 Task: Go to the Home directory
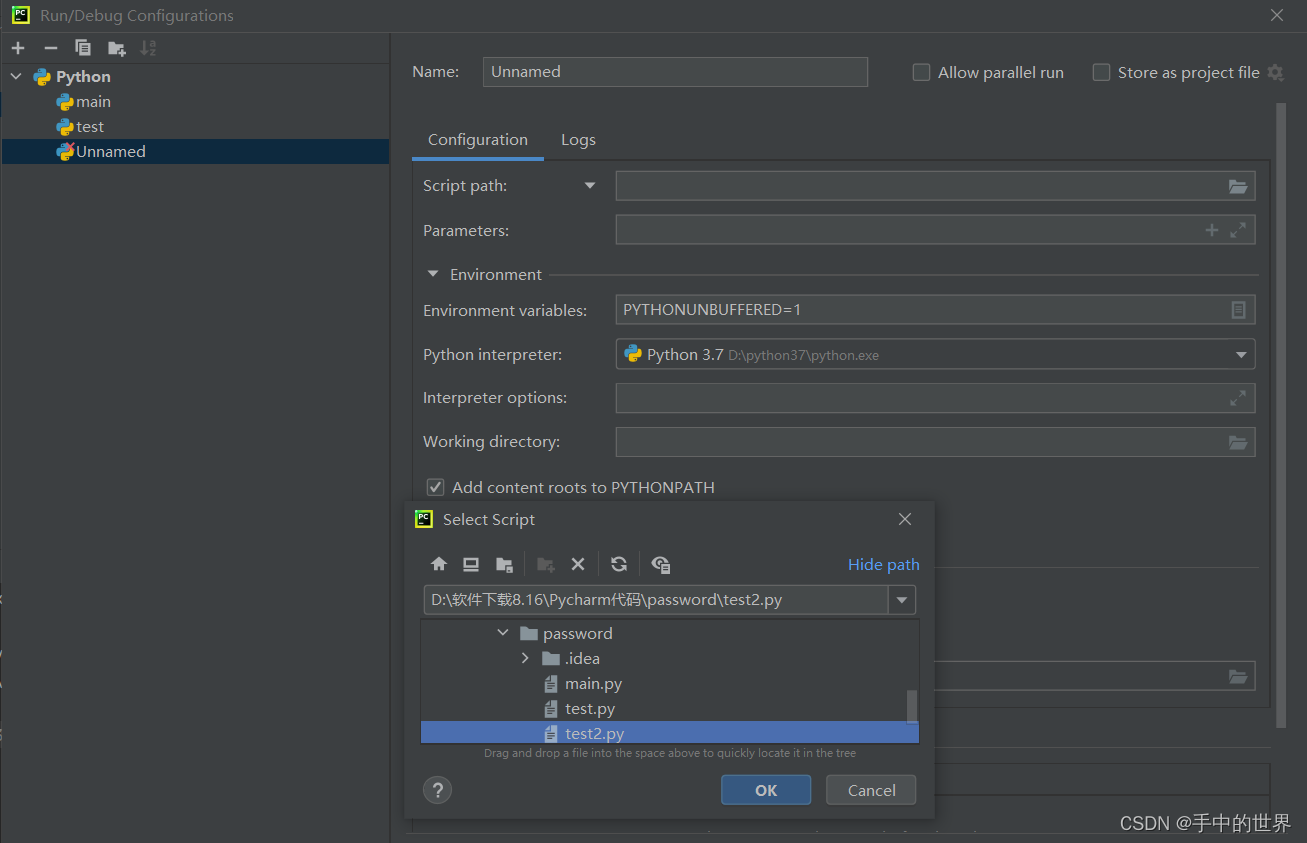click(439, 564)
